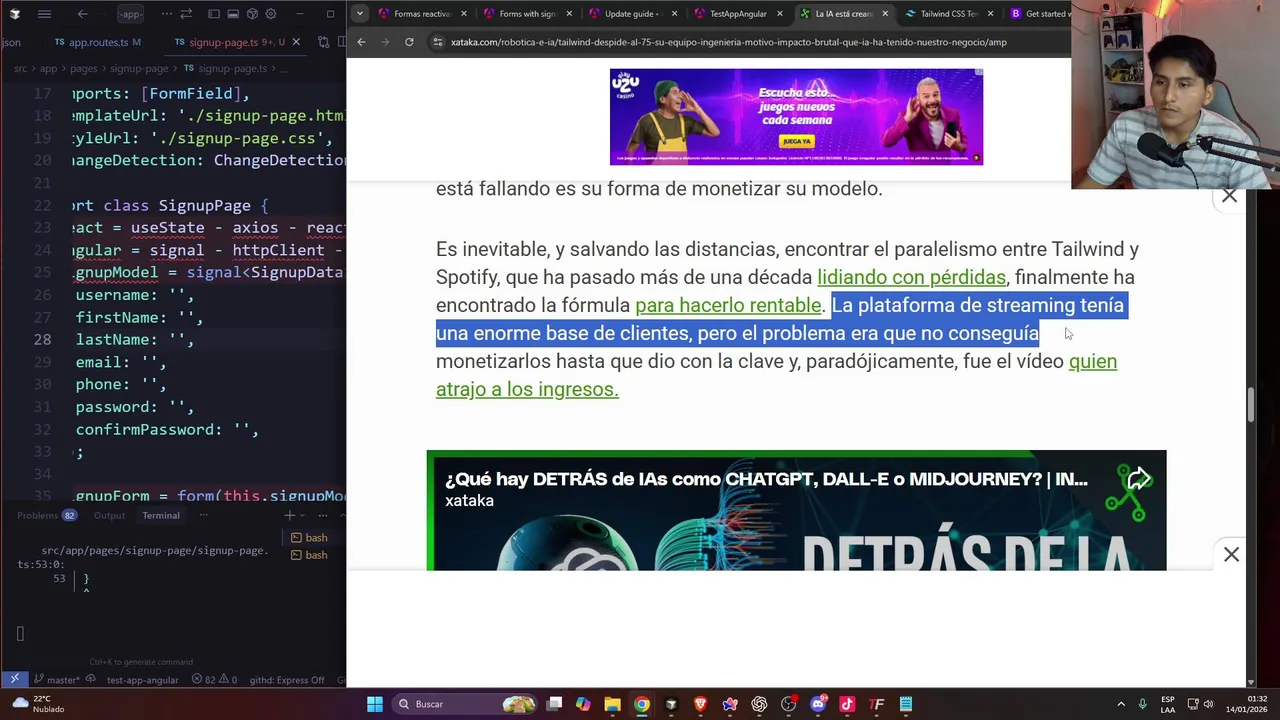Click signup-page folder in breadcrumb path
The image size is (1280, 720).
[139, 68]
